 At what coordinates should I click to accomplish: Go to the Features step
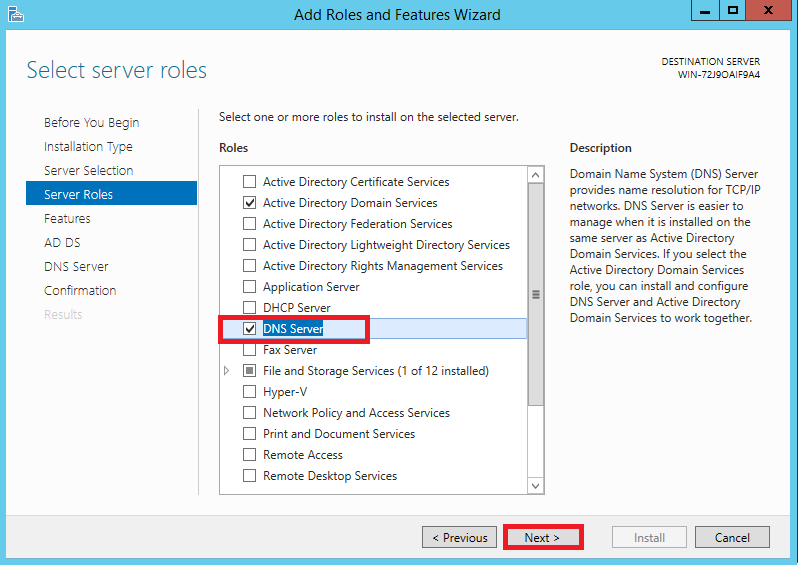point(67,219)
